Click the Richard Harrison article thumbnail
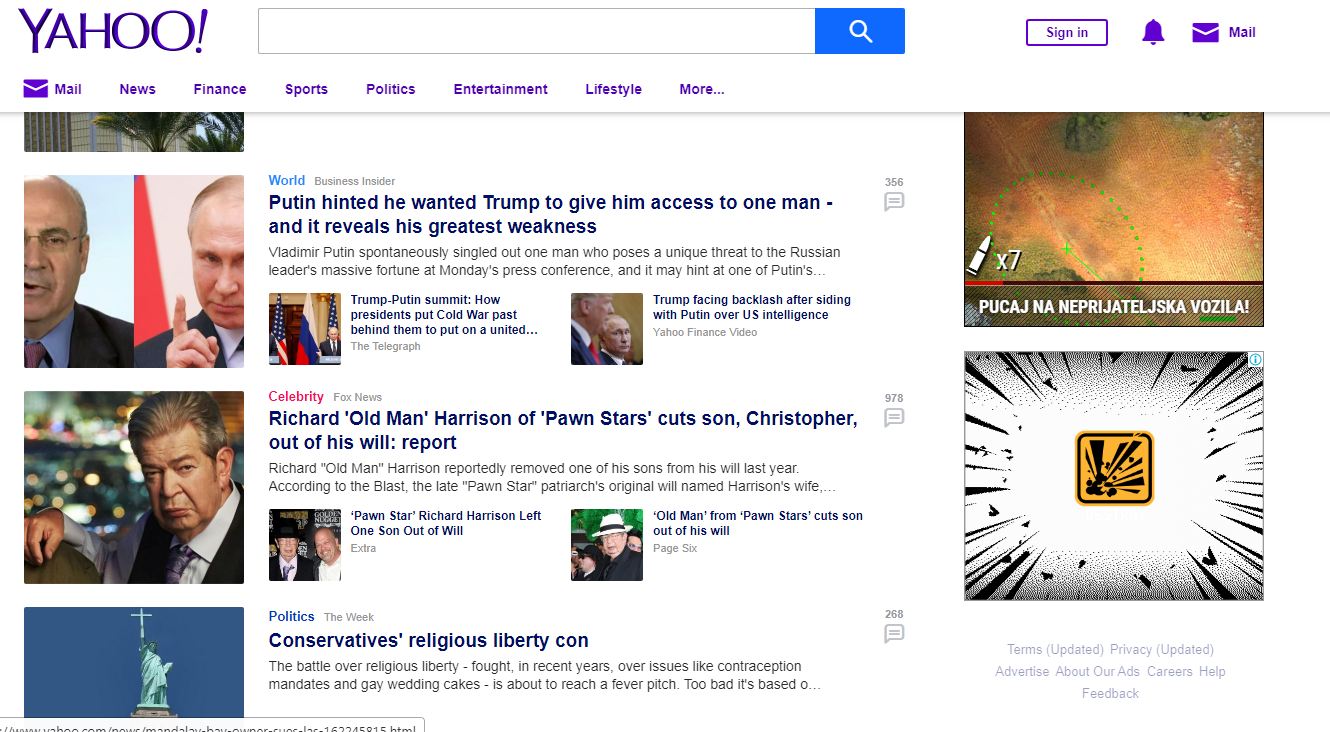This screenshot has width=1330, height=732. click(134, 487)
